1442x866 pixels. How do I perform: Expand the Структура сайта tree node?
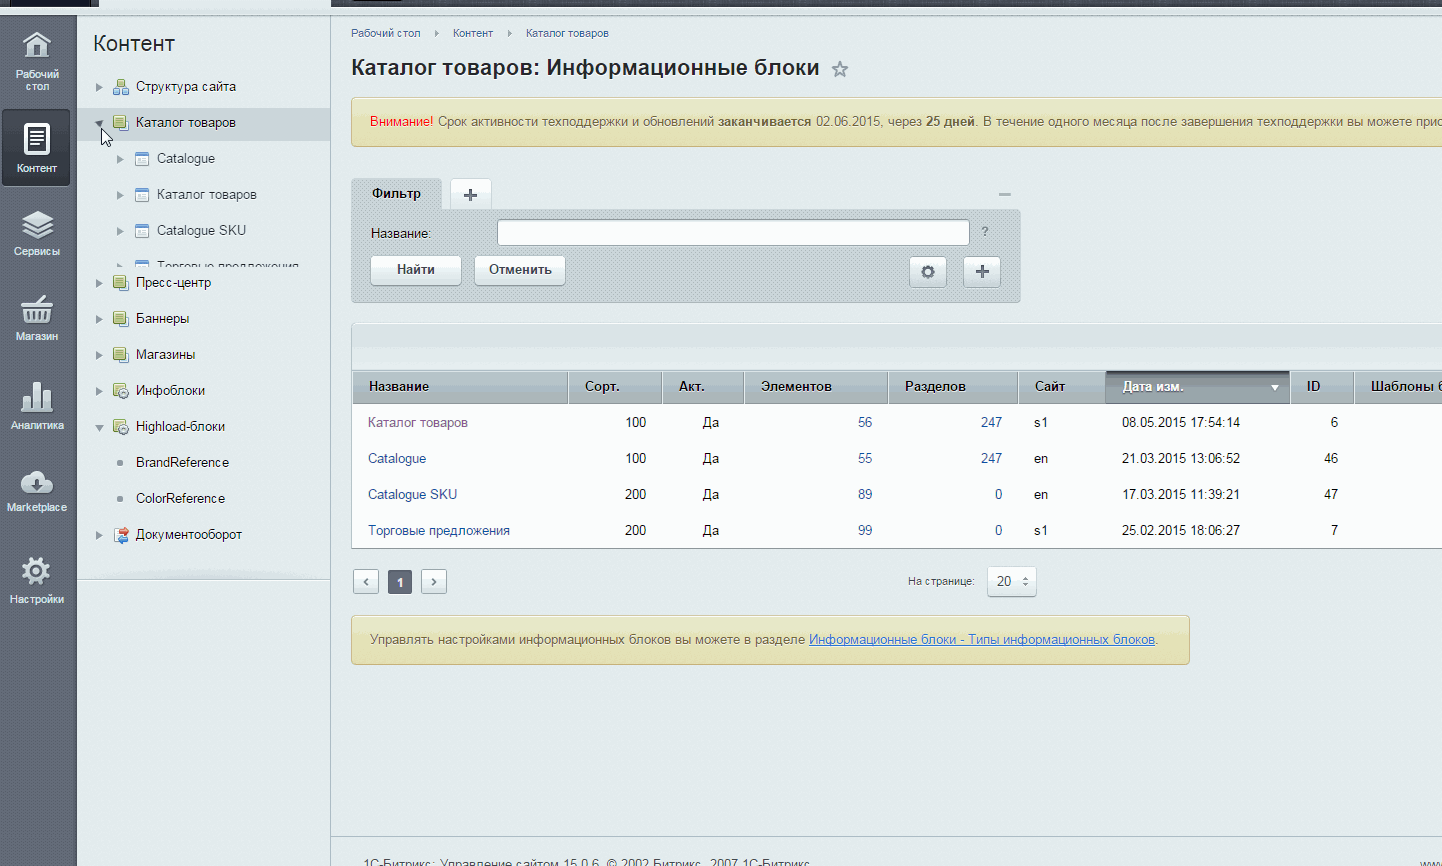point(99,87)
